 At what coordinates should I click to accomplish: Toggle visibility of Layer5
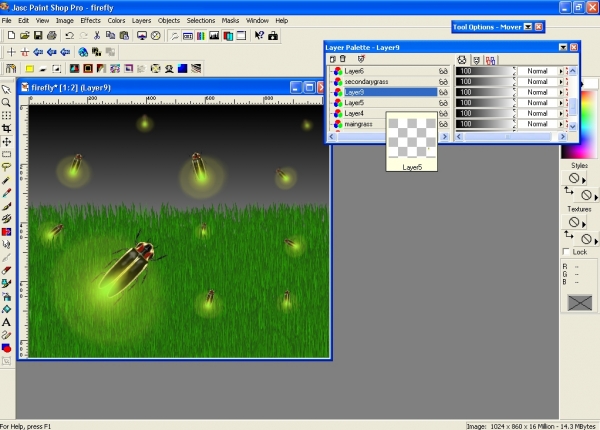point(443,103)
